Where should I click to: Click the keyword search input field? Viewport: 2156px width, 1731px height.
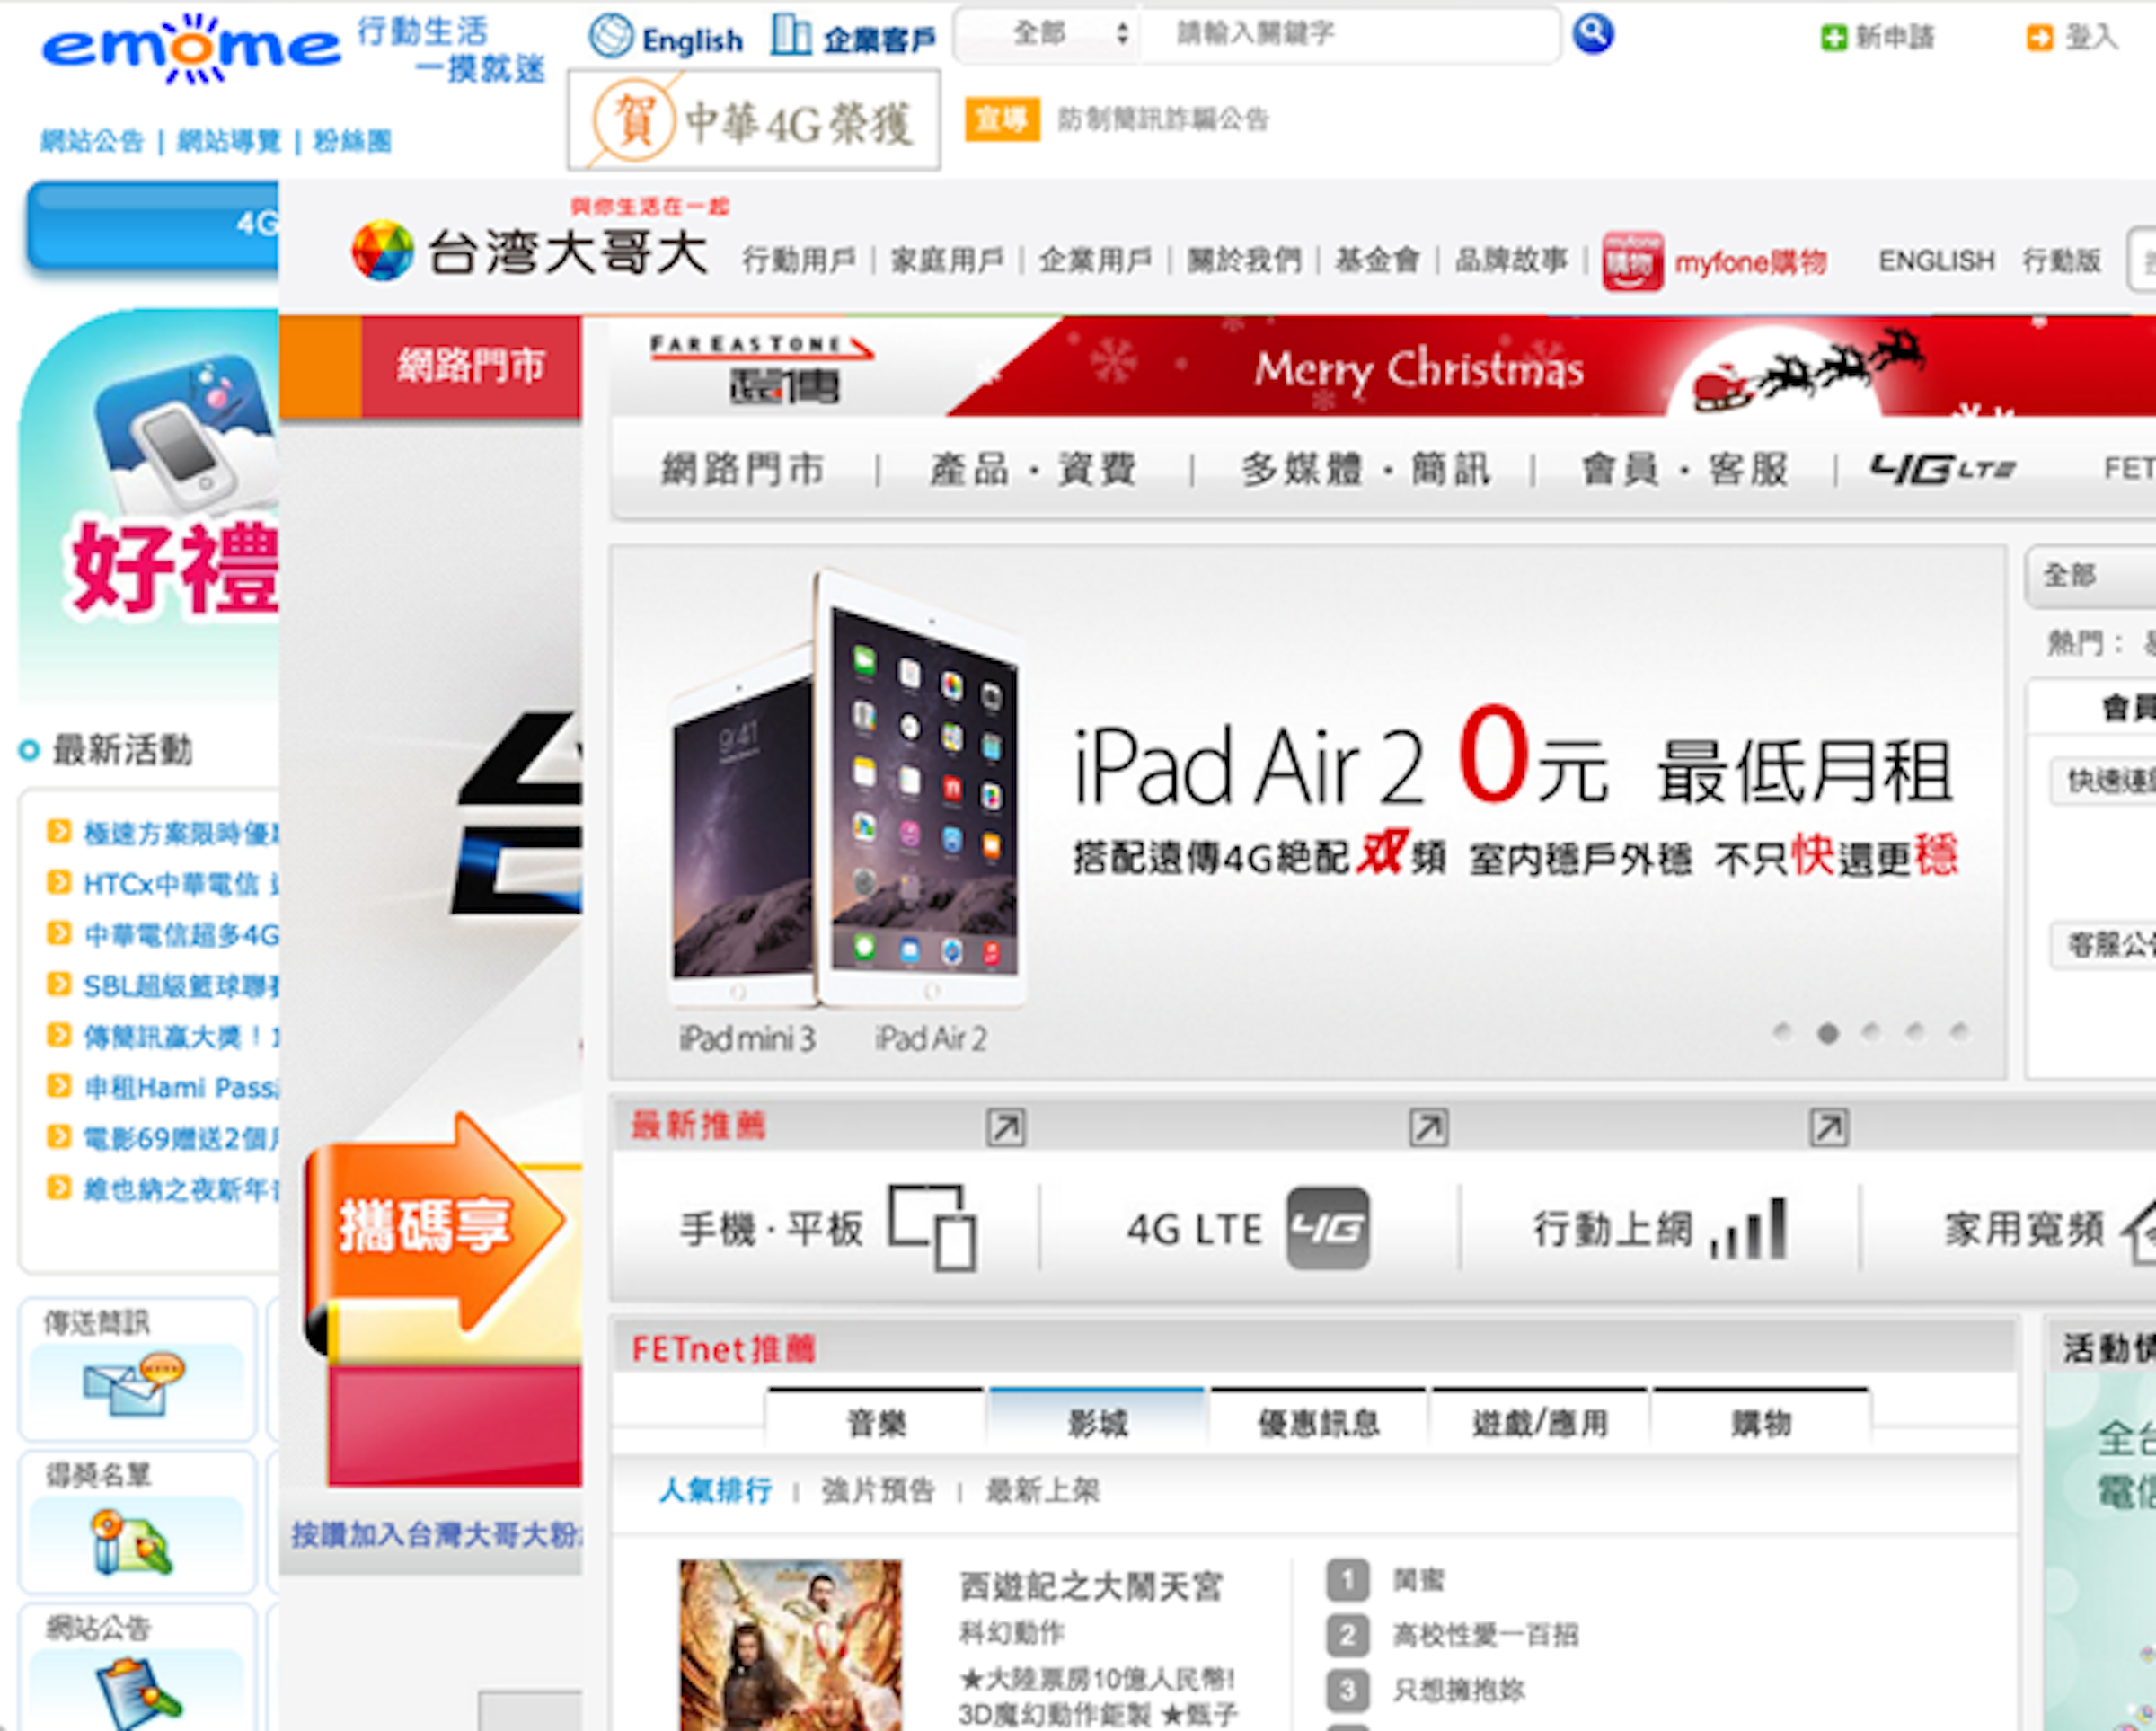pyautogui.click(x=1350, y=35)
